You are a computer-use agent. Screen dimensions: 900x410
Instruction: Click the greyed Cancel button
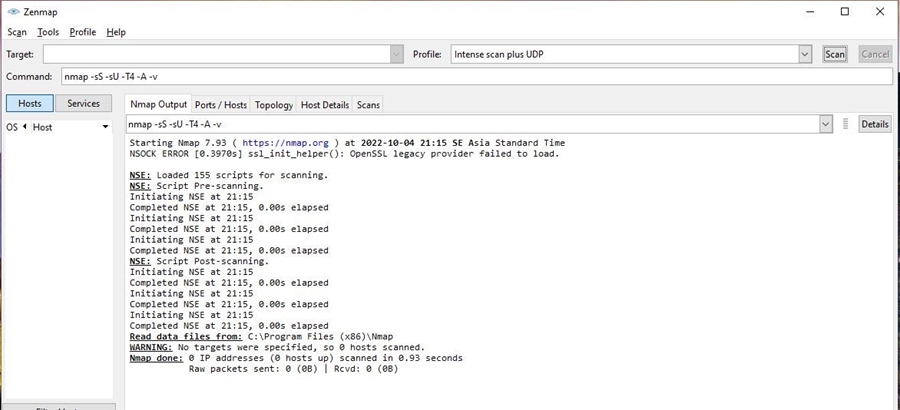point(875,55)
